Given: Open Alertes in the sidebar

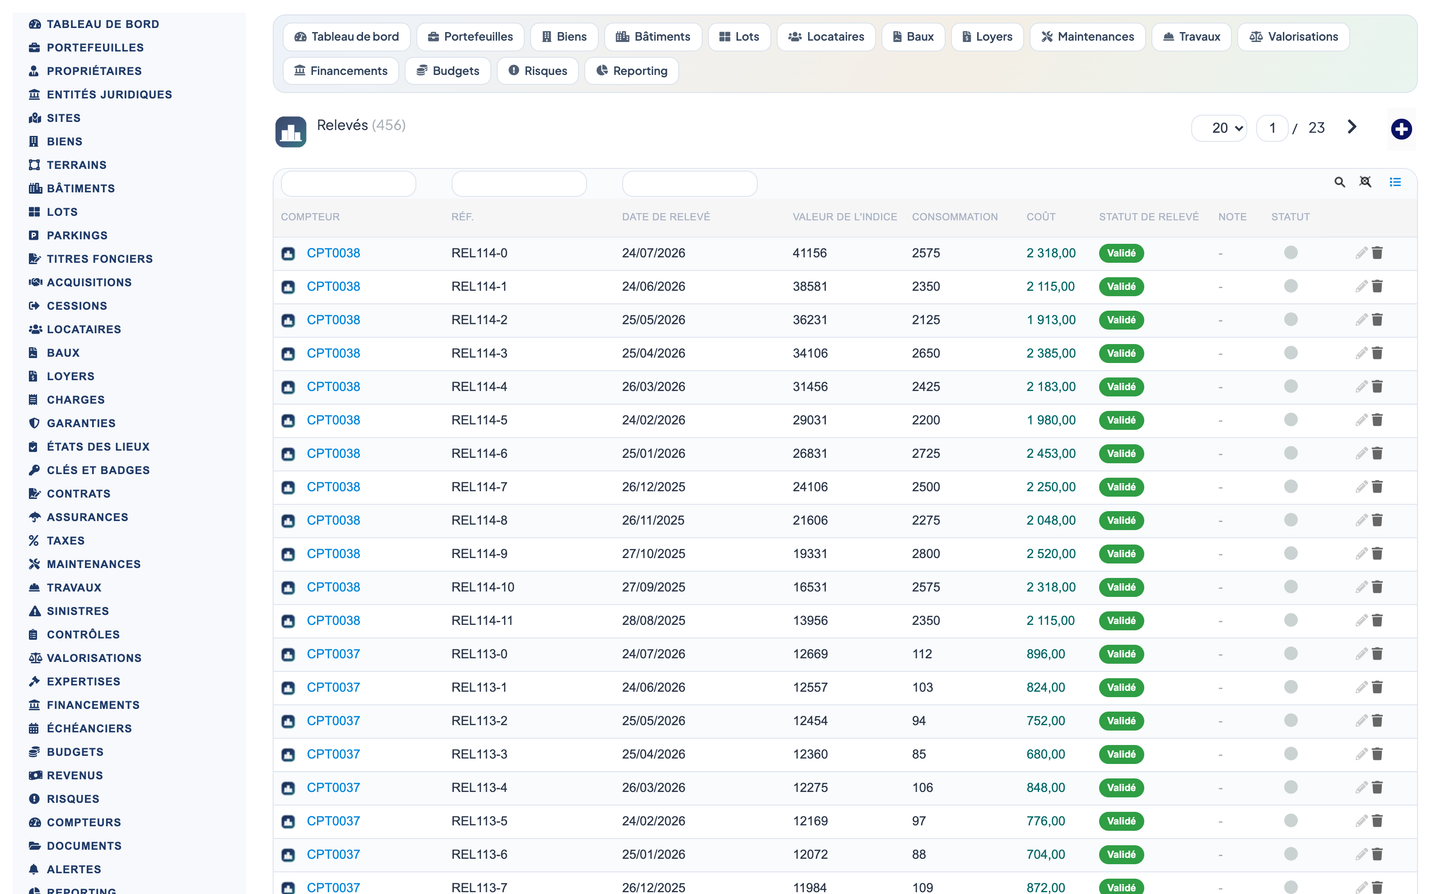Looking at the screenshot, I should coord(74,869).
